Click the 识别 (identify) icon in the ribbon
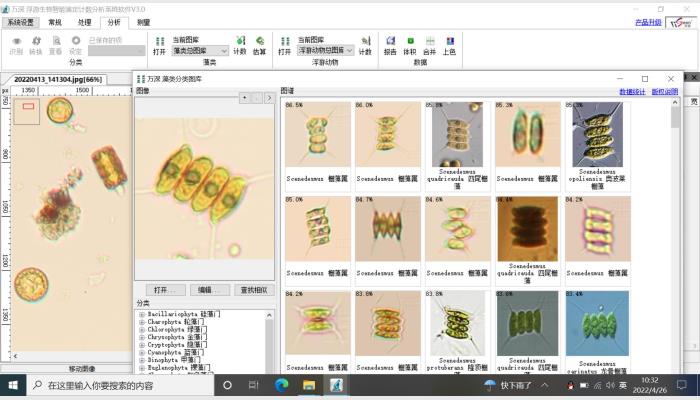Viewport: 700px width, 400px height. click(x=16, y=43)
